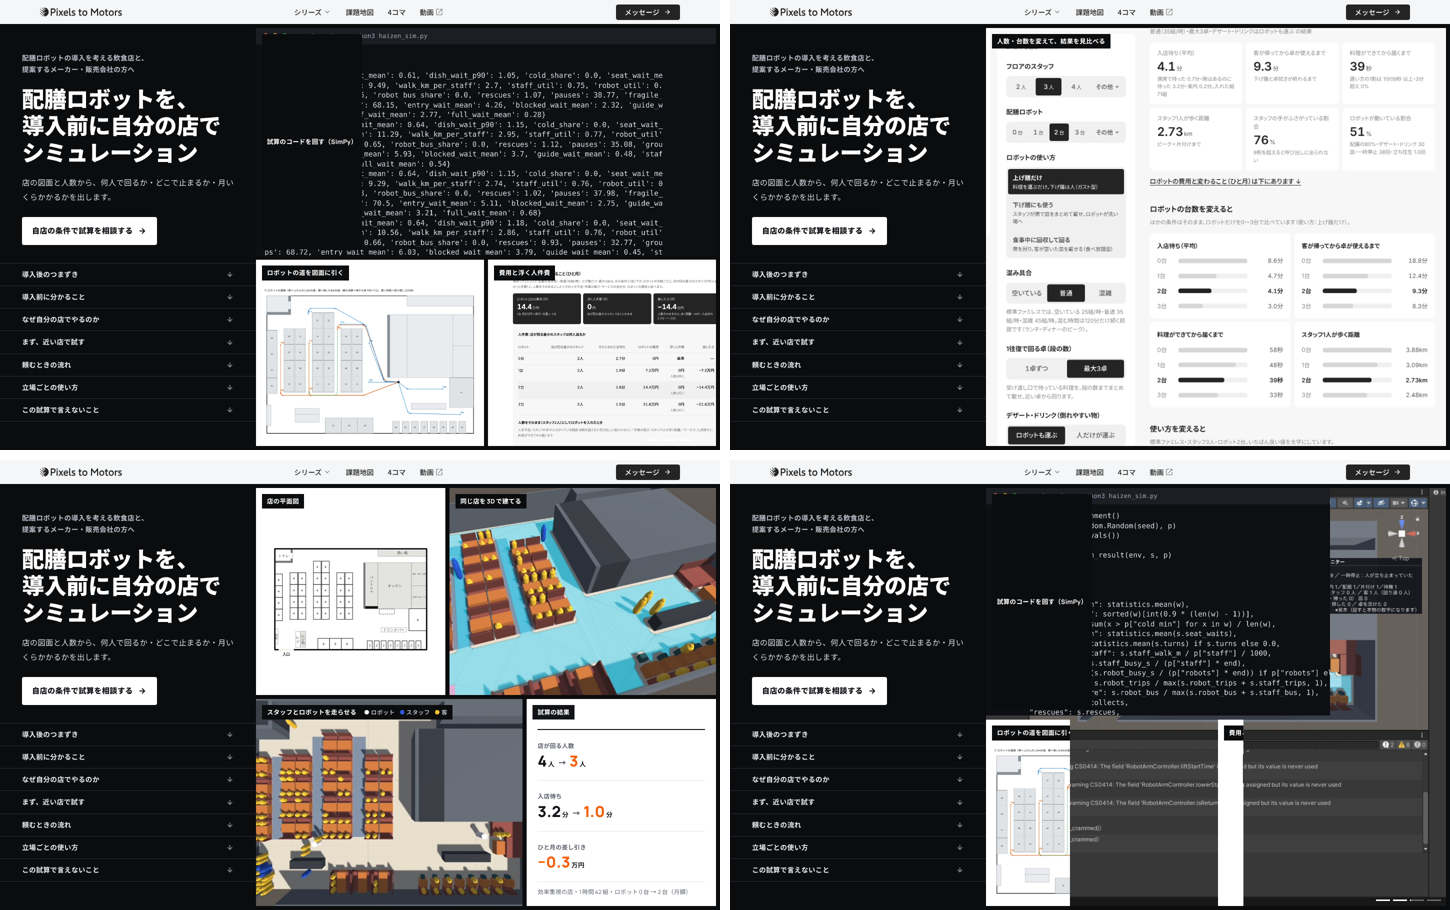Image resolution: width=1450 pixels, height=910 pixels.
Task: Click the lock icon beside Unity orientation gizmo
Action: (1418, 519)
